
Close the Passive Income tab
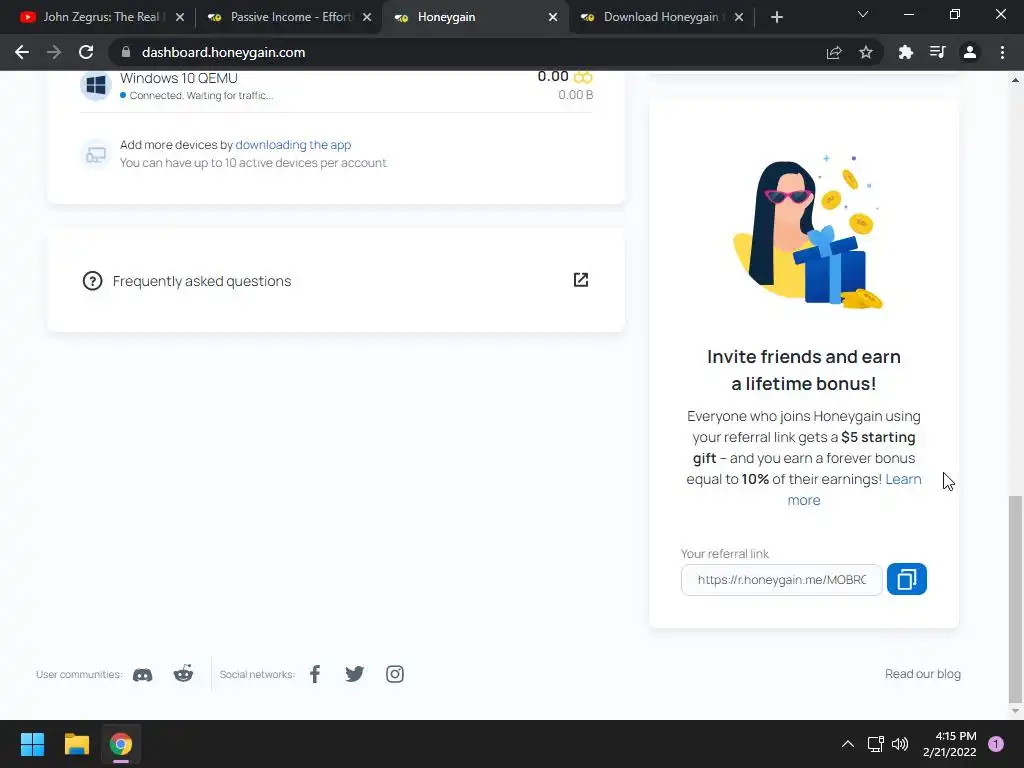(367, 17)
